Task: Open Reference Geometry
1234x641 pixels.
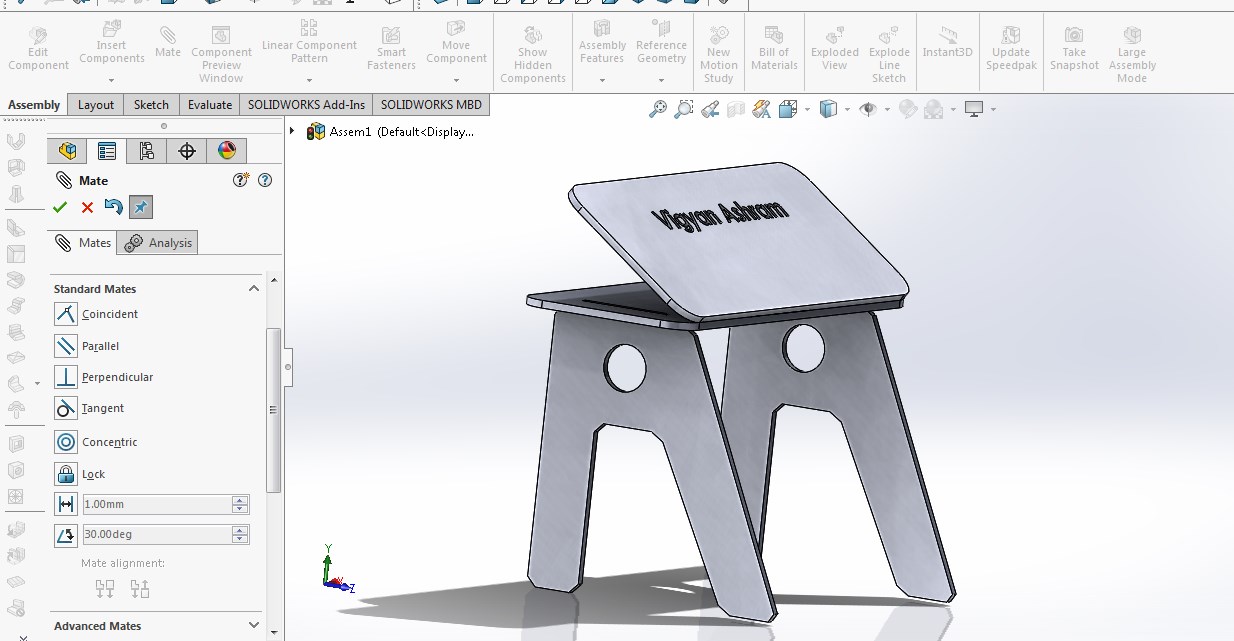Action: point(661,42)
